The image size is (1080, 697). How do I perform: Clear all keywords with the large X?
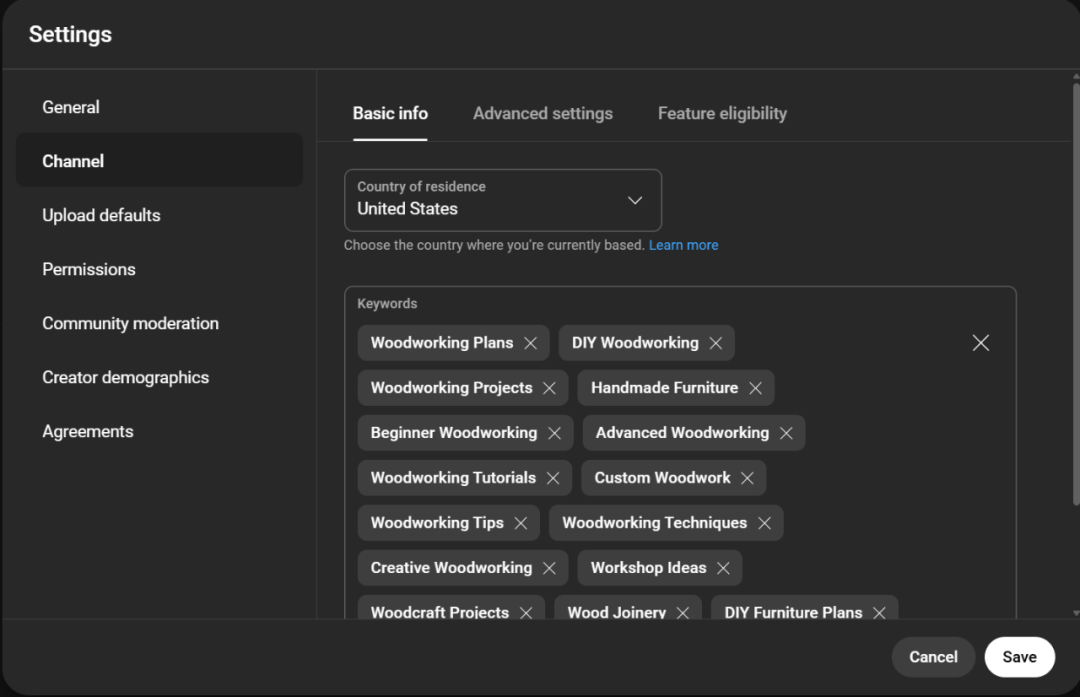point(980,343)
